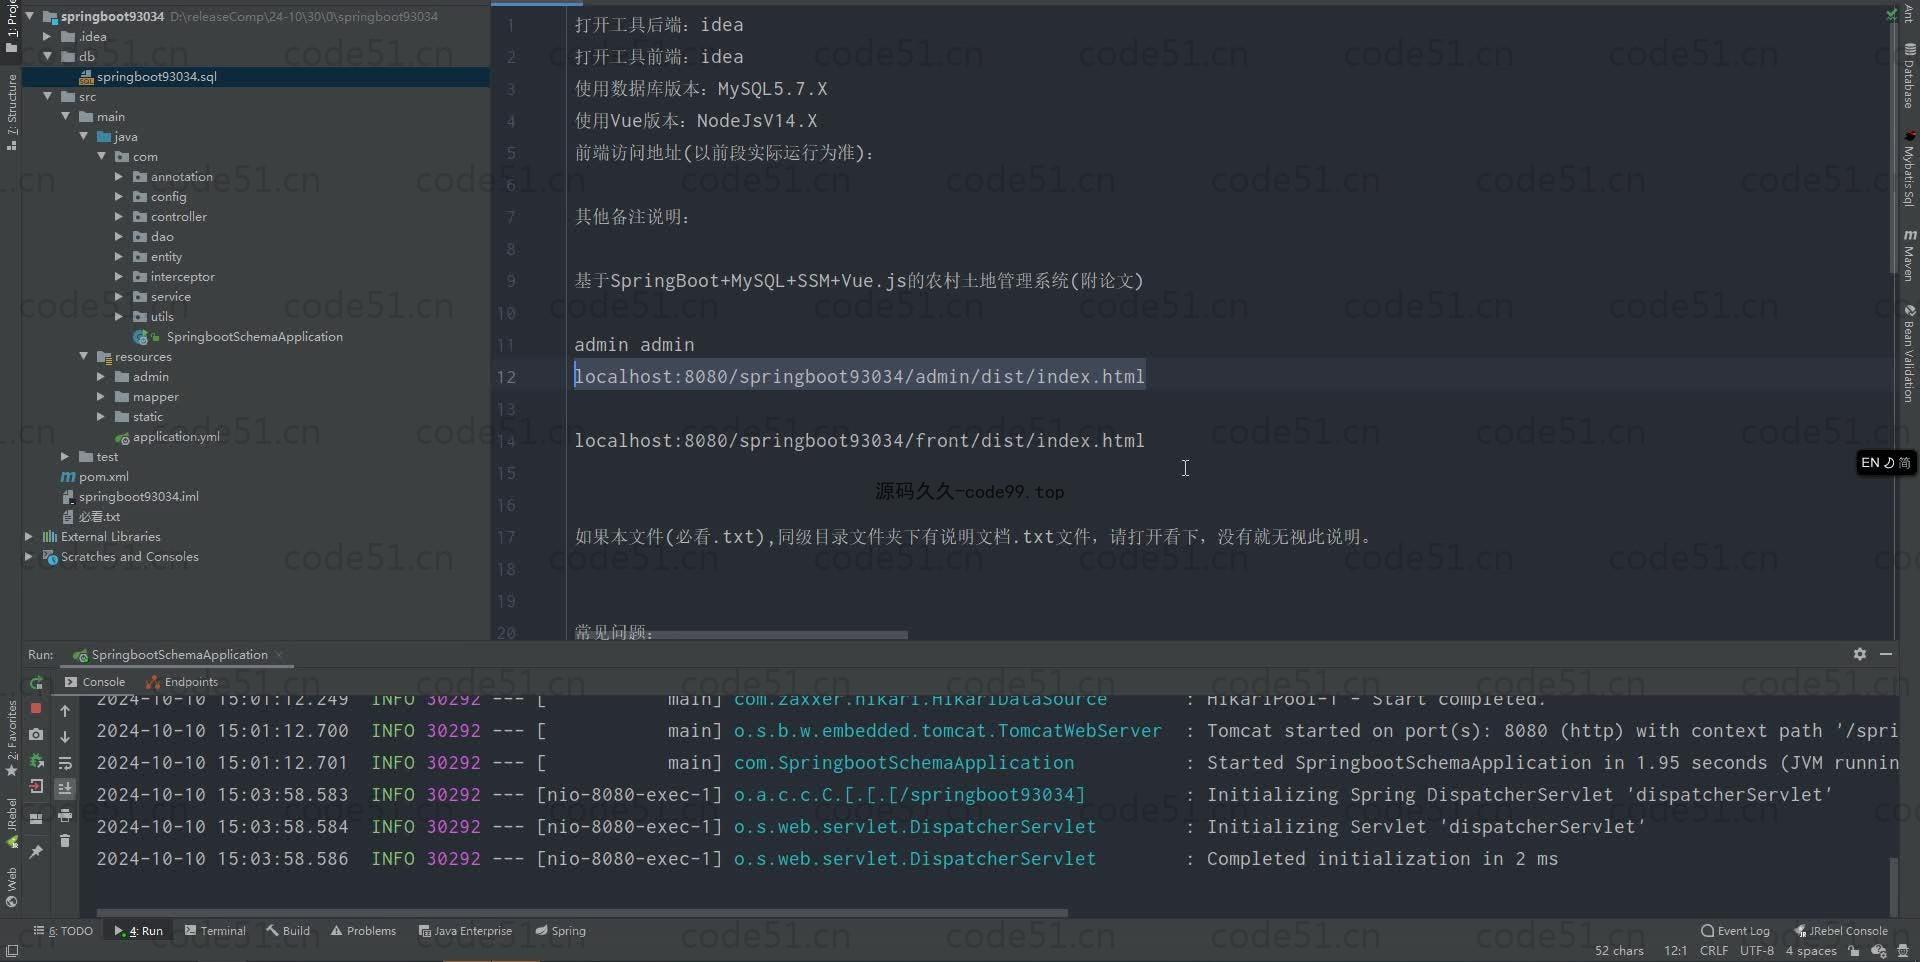Click the green bug update application icon
Screen dimensions: 1920x962
(x=36, y=761)
